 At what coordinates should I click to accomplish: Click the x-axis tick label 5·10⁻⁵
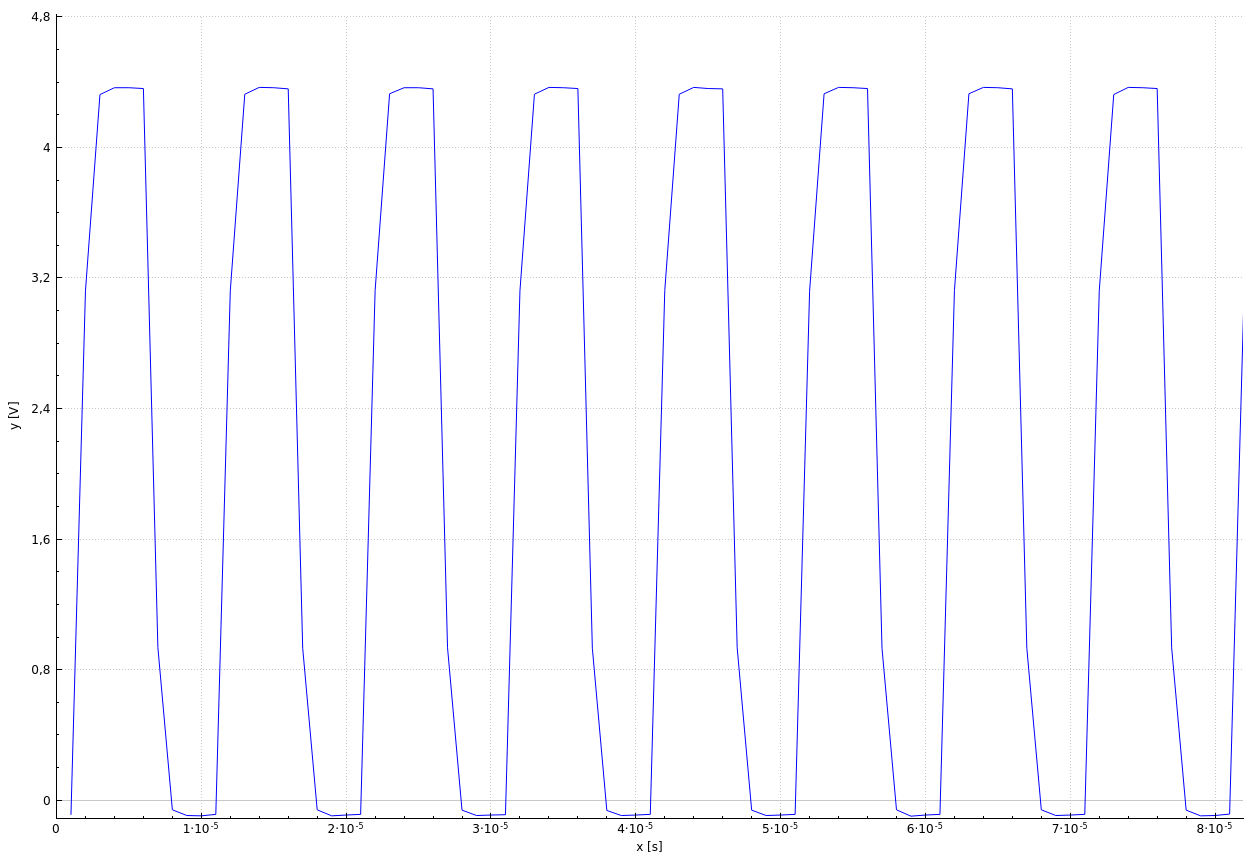(x=780, y=828)
